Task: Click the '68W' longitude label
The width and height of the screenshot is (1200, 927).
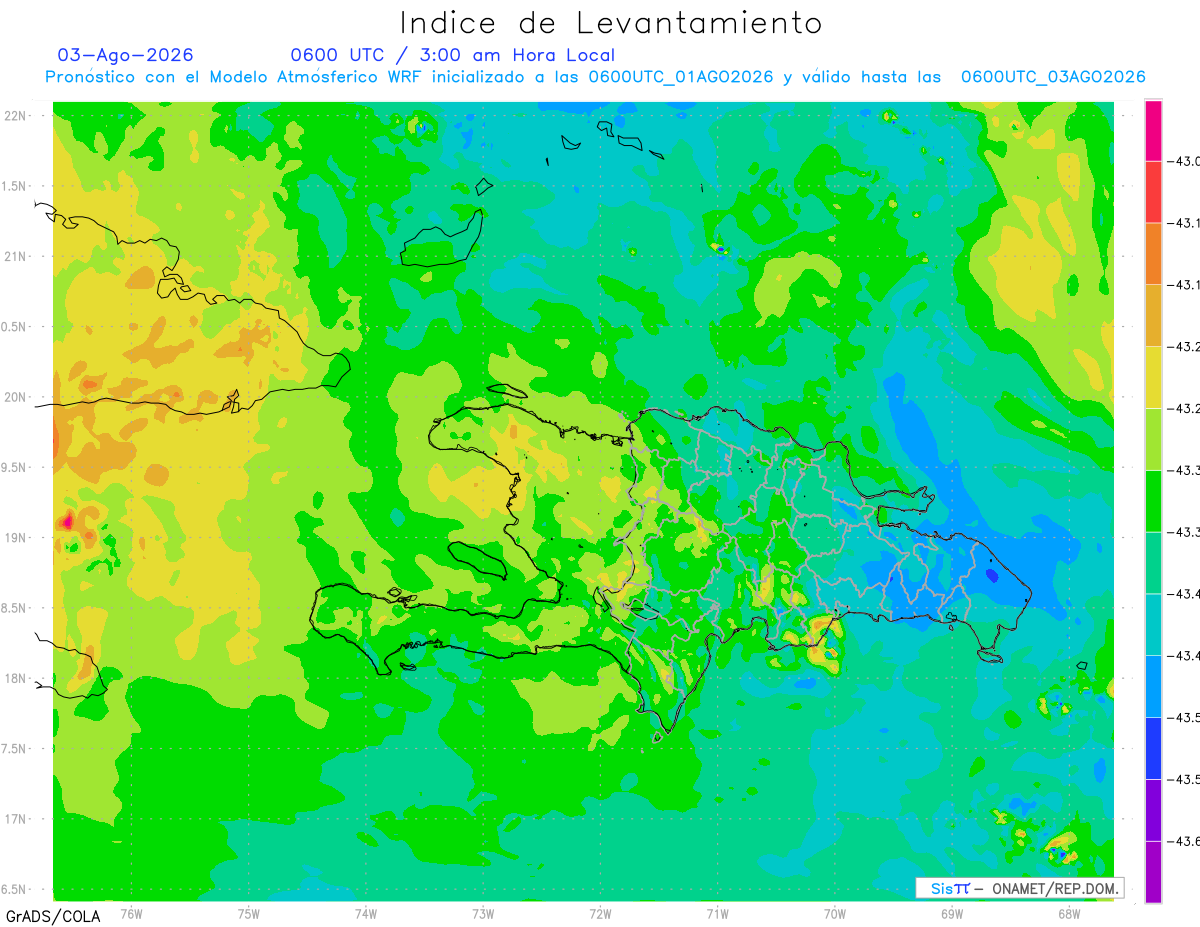Action: 1068,913
